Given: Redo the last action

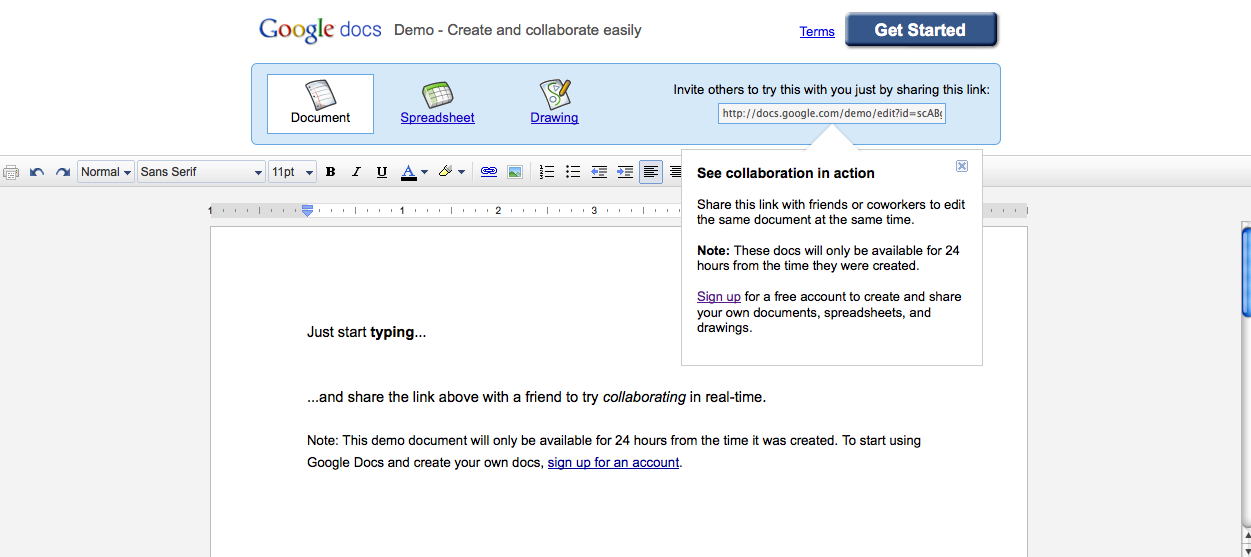Looking at the screenshot, I should [62, 172].
